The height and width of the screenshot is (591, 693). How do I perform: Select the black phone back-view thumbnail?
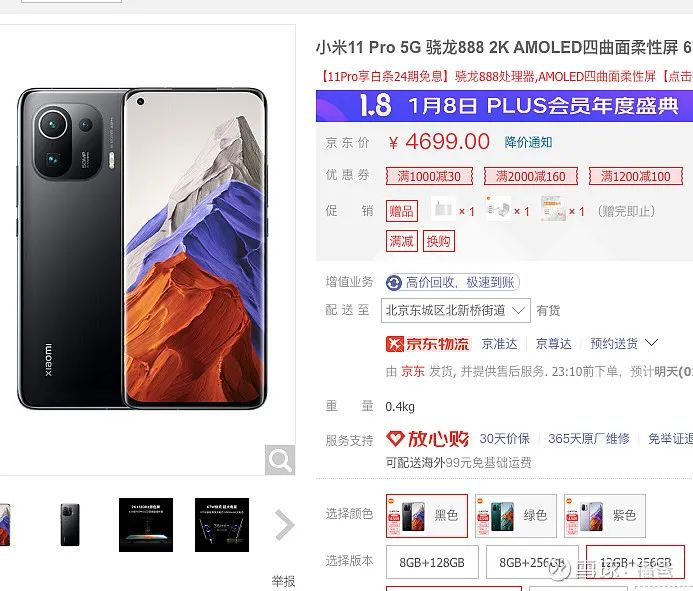pyautogui.click(x=70, y=525)
